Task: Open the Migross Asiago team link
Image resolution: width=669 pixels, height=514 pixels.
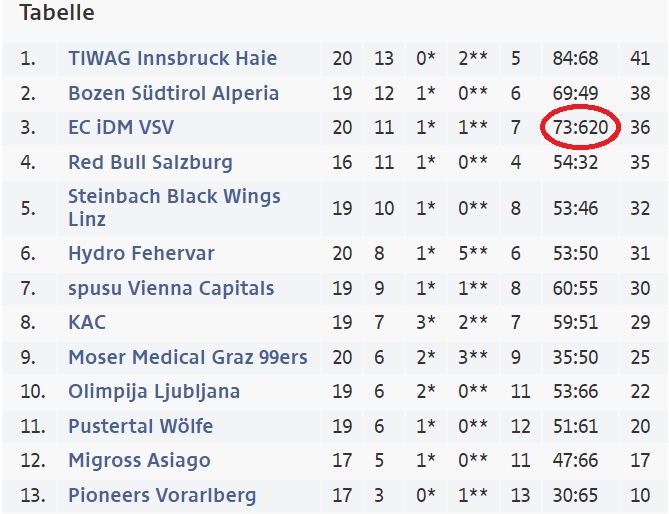Action: coord(139,460)
